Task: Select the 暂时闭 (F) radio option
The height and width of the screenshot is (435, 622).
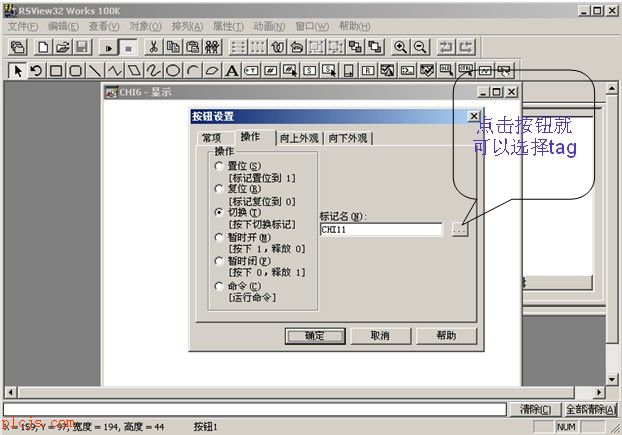Action: (242, 261)
